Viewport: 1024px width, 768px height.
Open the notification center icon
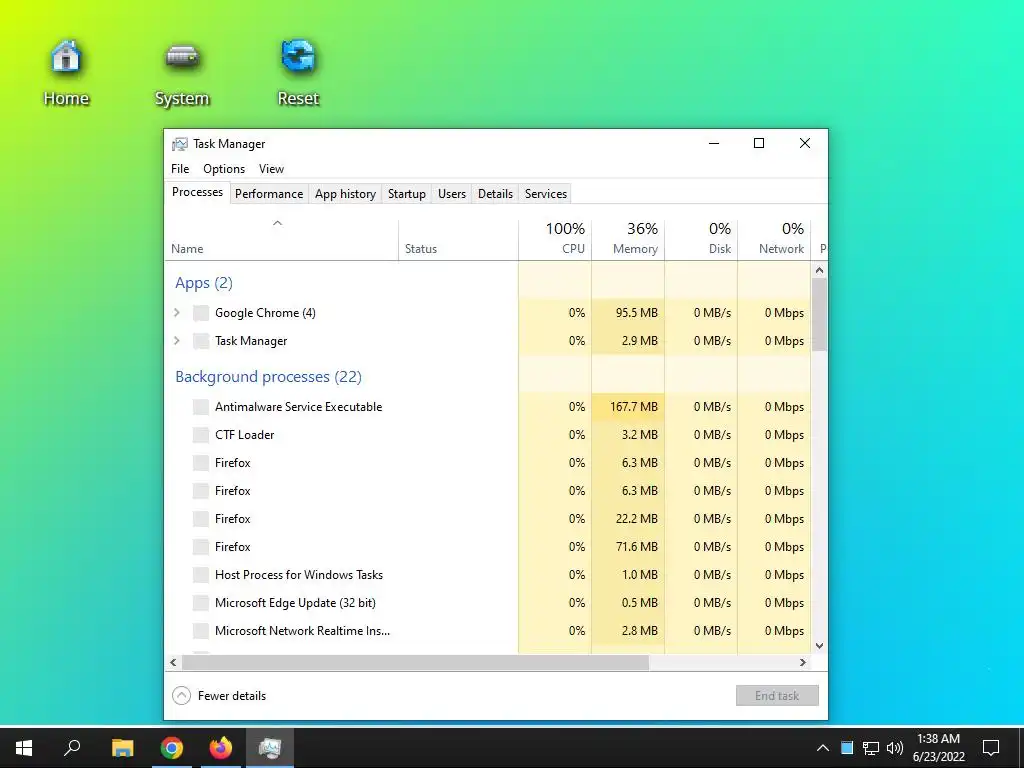pos(991,748)
